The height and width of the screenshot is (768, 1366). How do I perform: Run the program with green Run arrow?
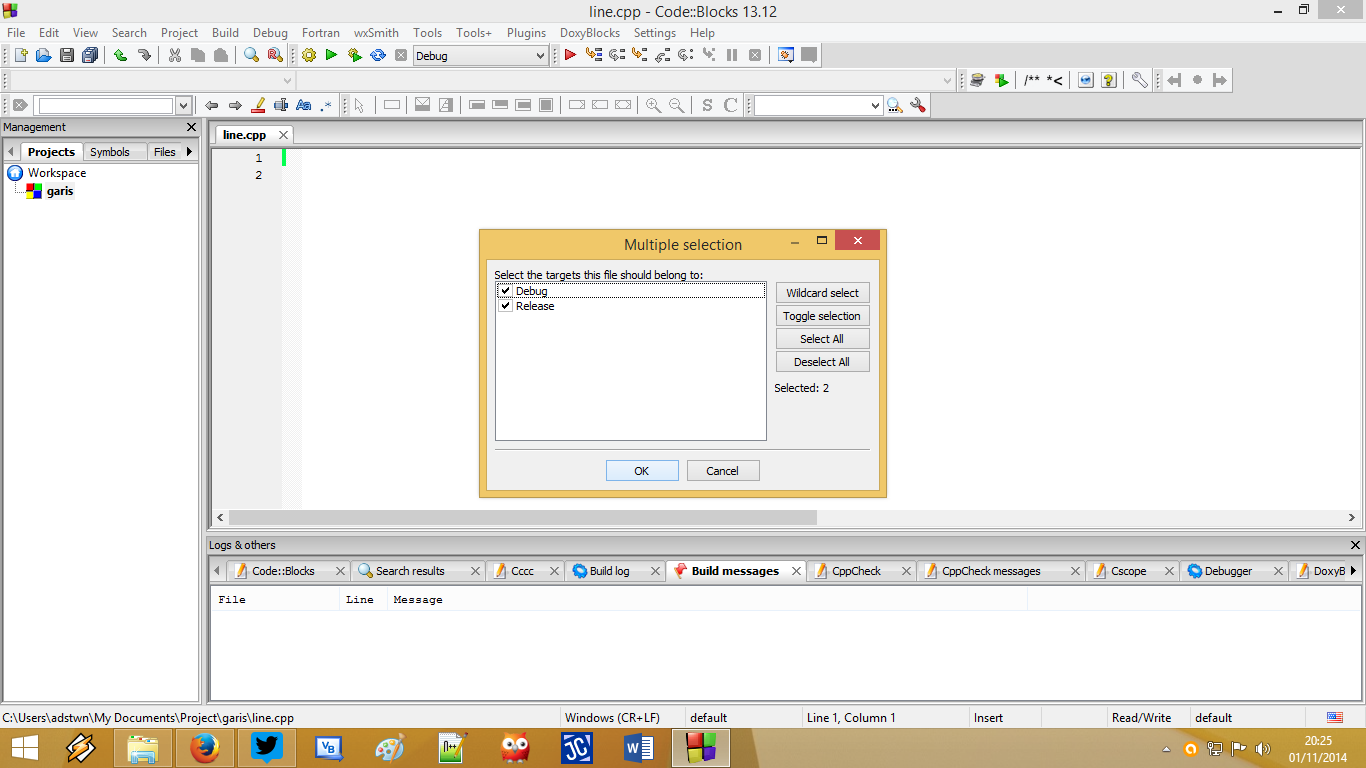(331, 55)
